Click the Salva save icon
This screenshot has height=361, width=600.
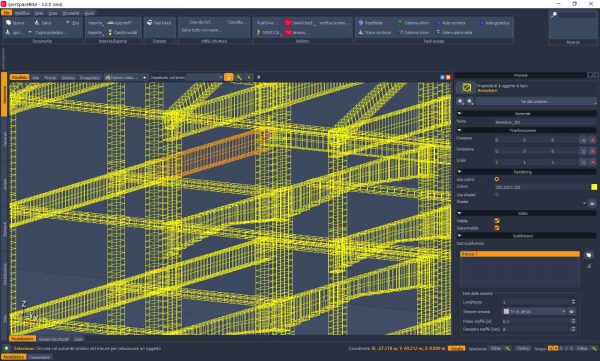coord(37,23)
